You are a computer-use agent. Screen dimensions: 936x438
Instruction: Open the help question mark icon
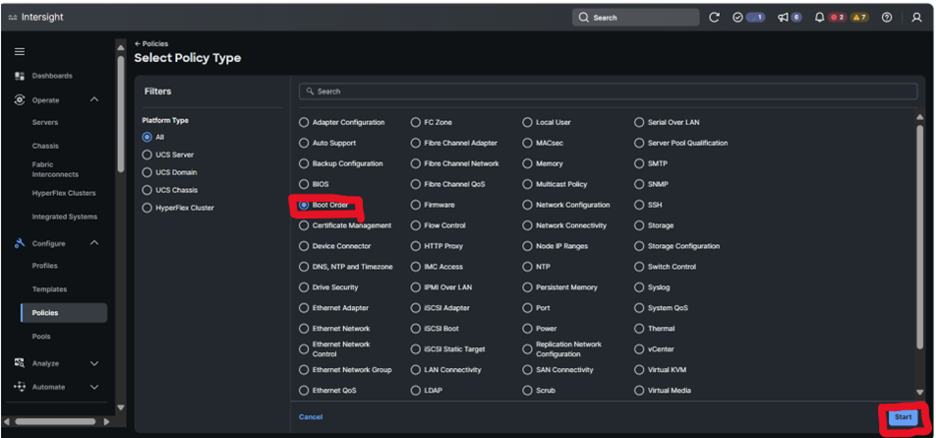coord(886,18)
